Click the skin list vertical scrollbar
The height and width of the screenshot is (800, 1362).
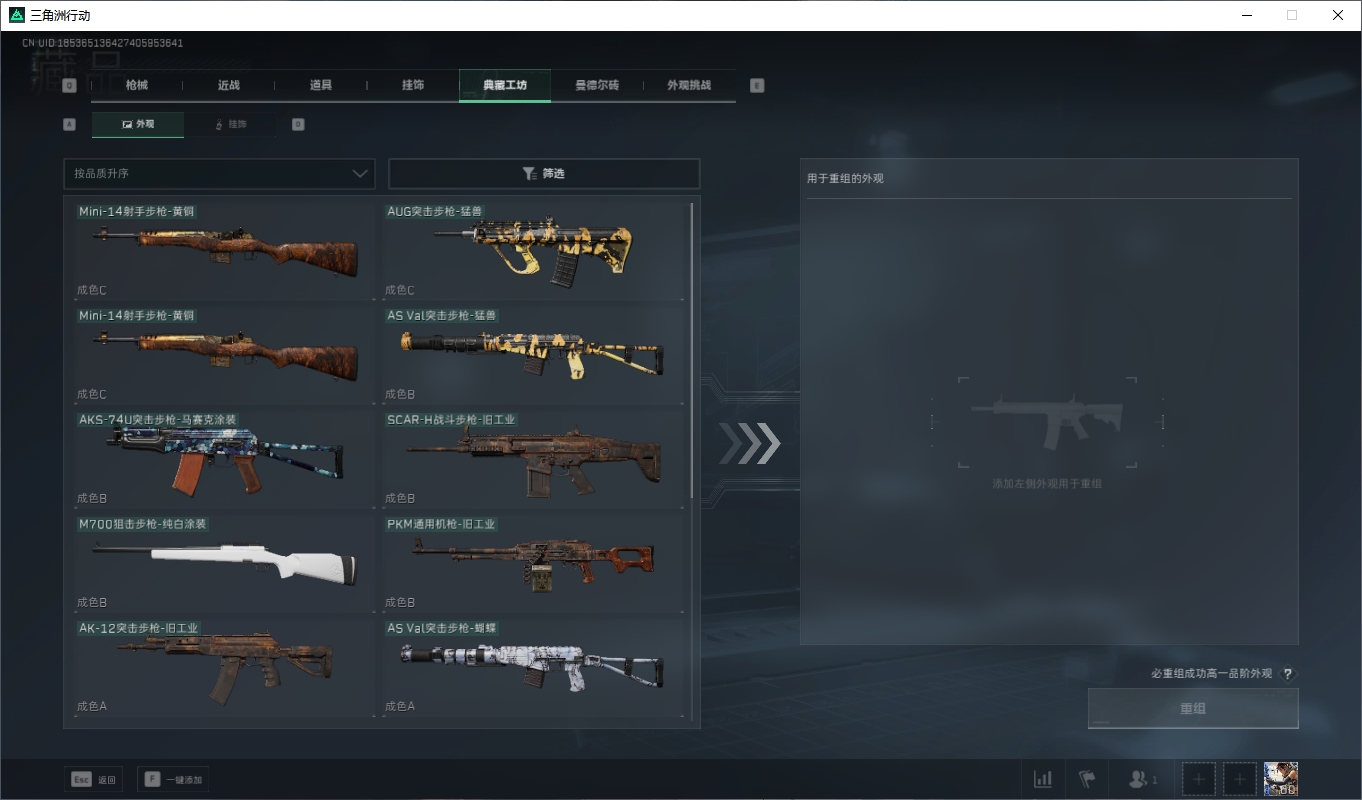(x=692, y=350)
